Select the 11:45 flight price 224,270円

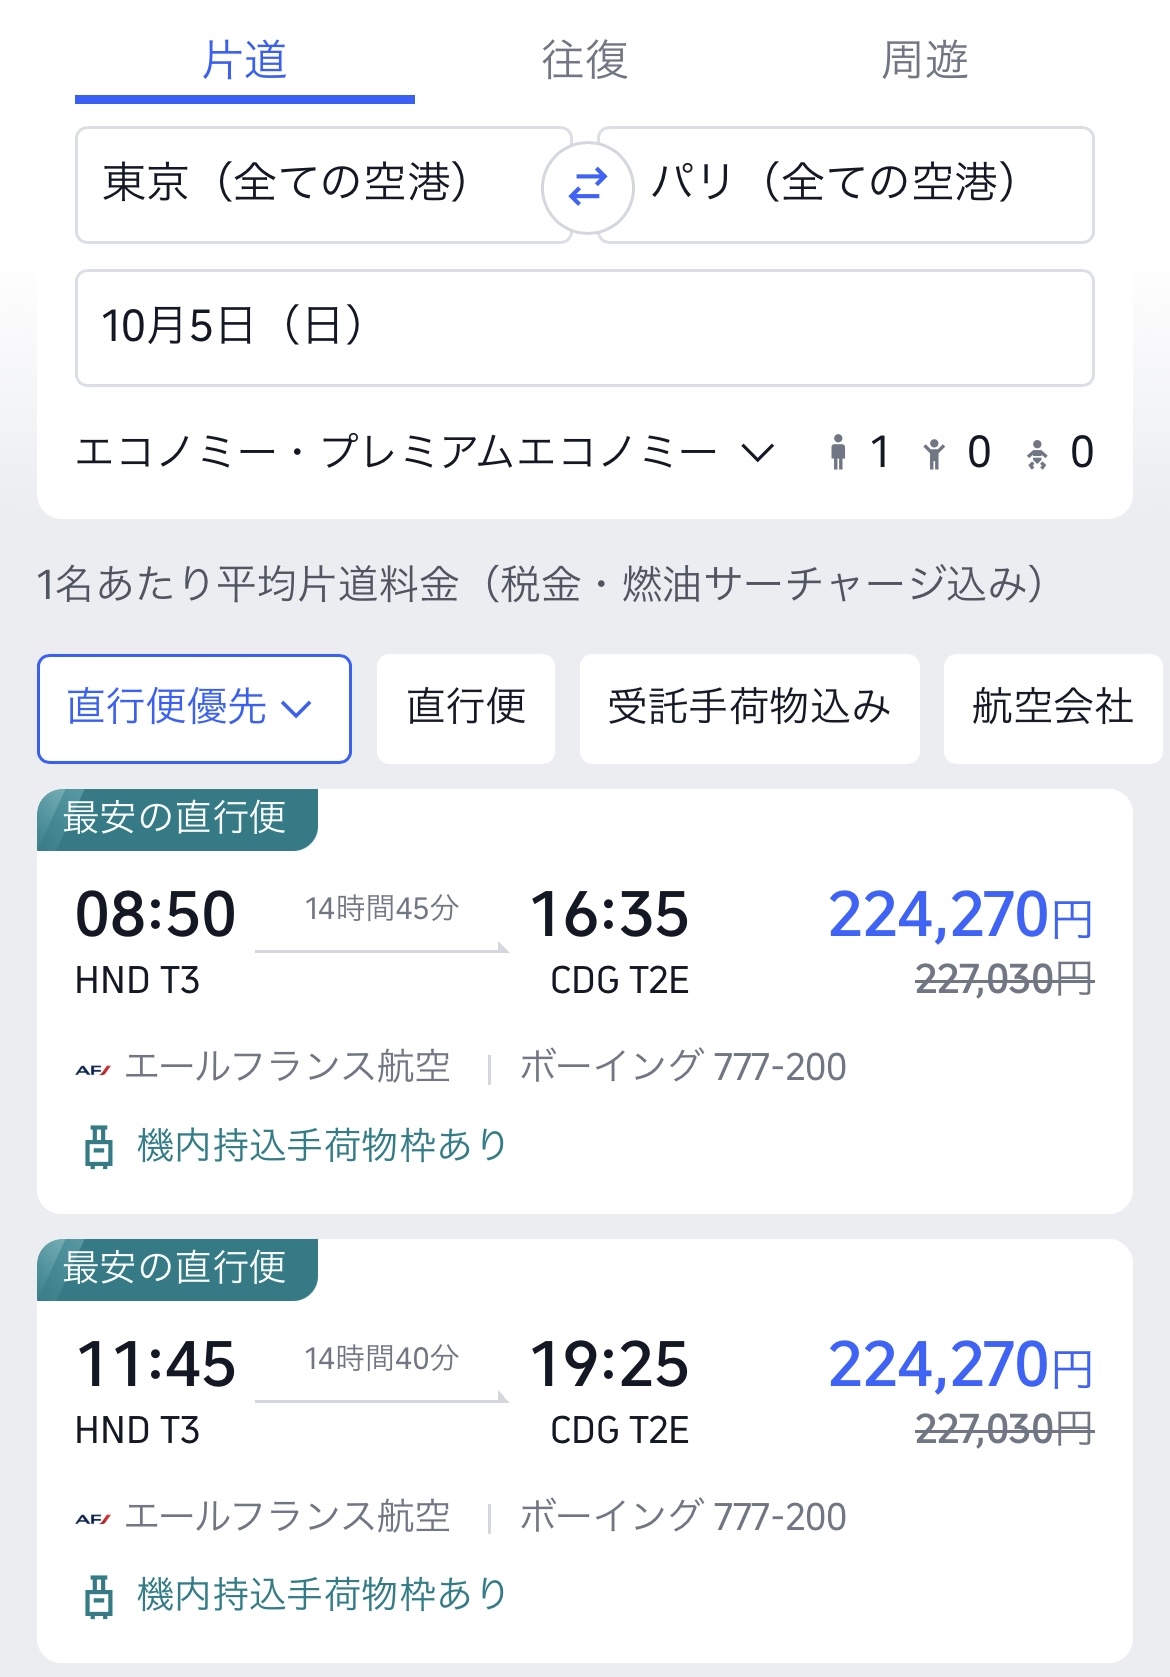click(x=960, y=1365)
